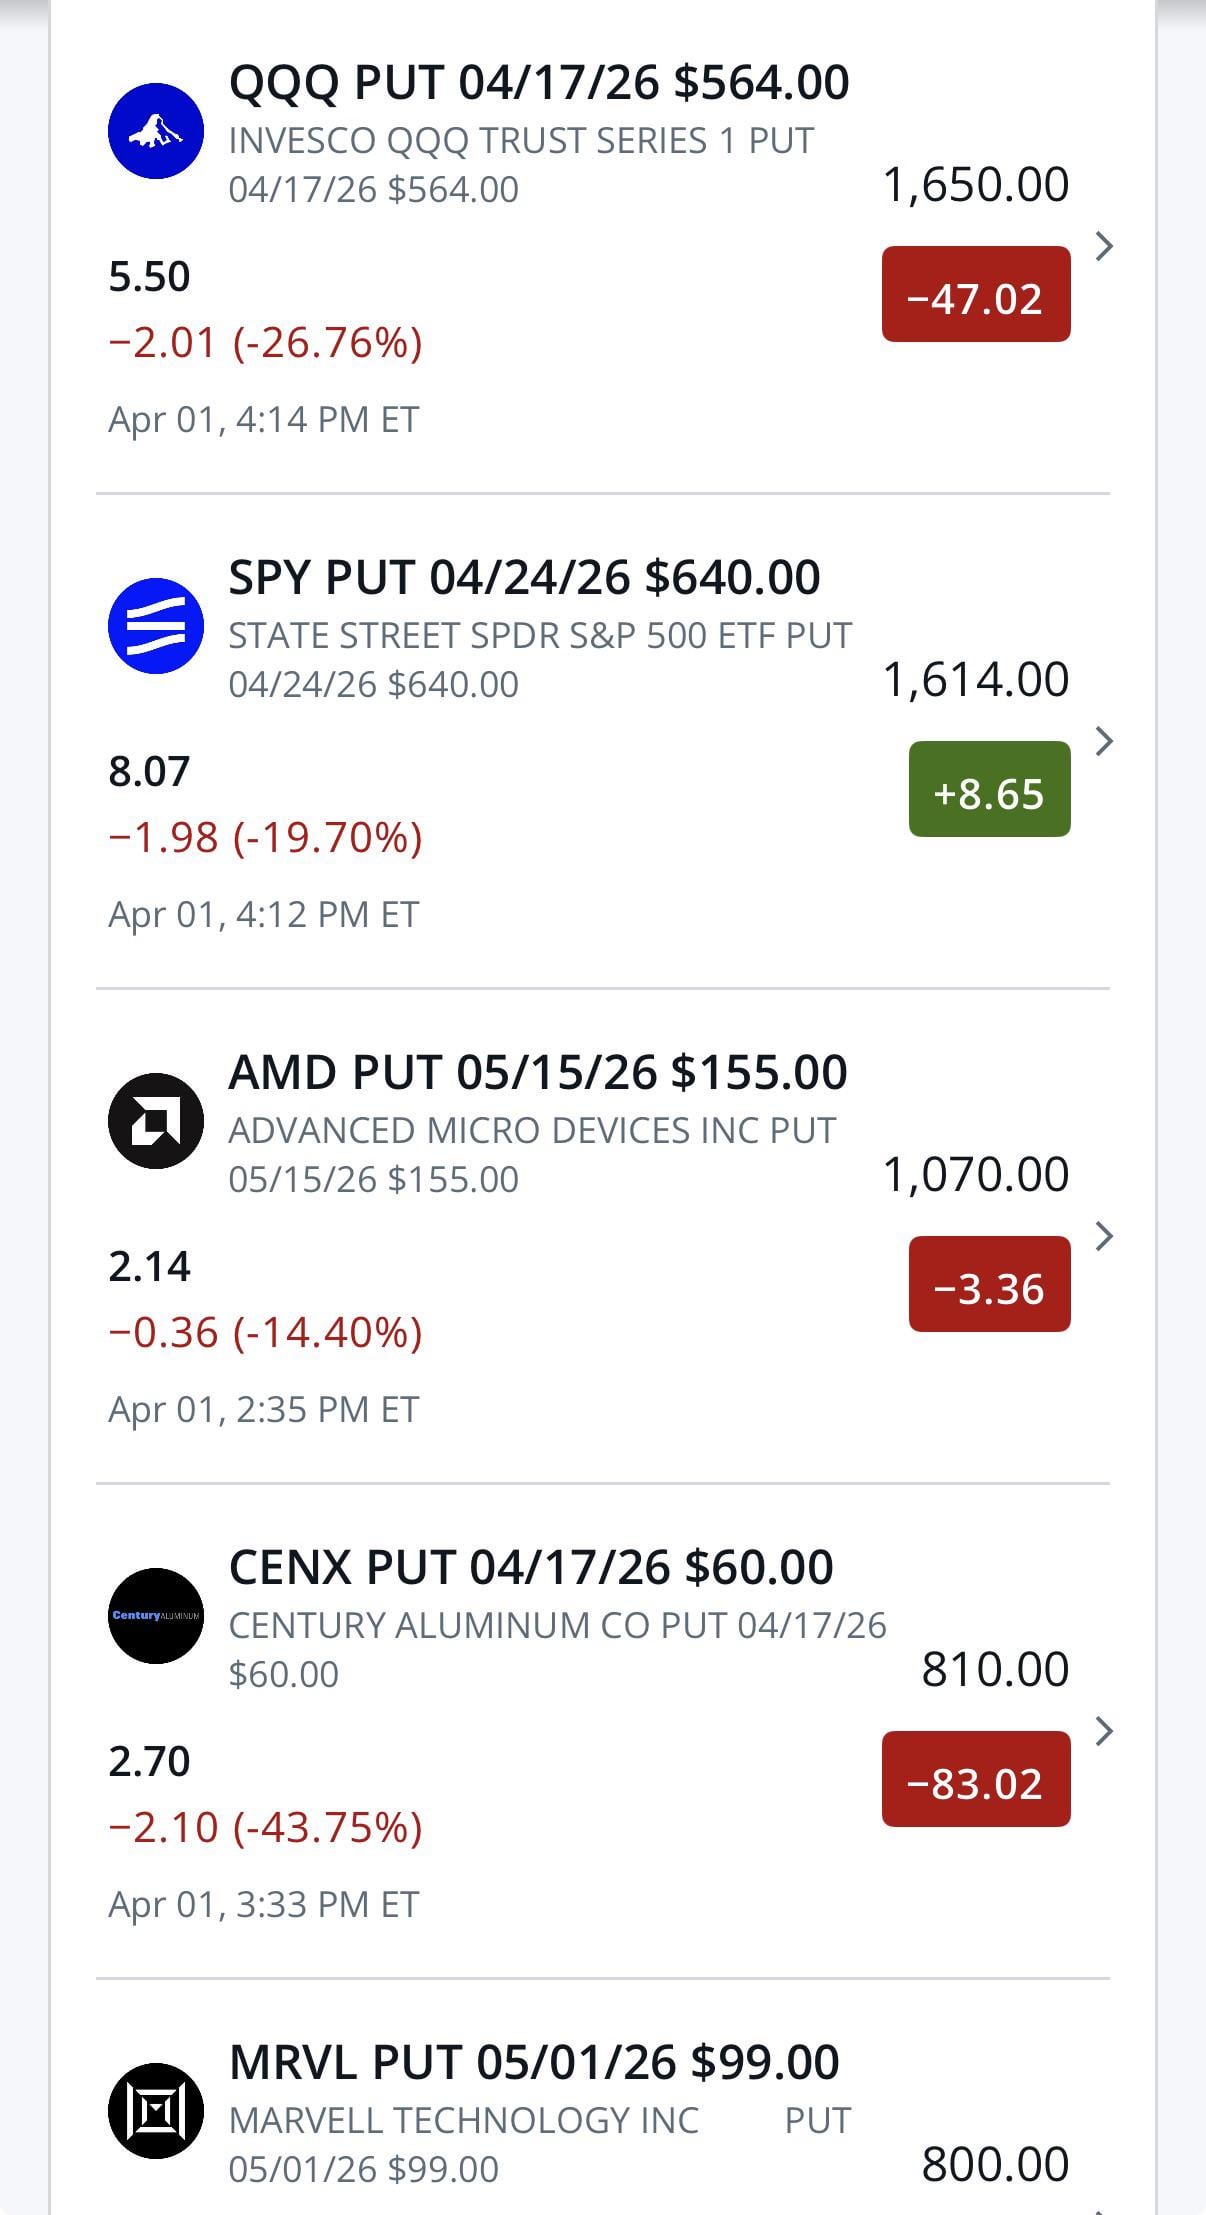The height and width of the screenshot is (2215, 1206).
Task: Open the bold SPY PUT 04/24/26 heading
Action: (524, 577)
